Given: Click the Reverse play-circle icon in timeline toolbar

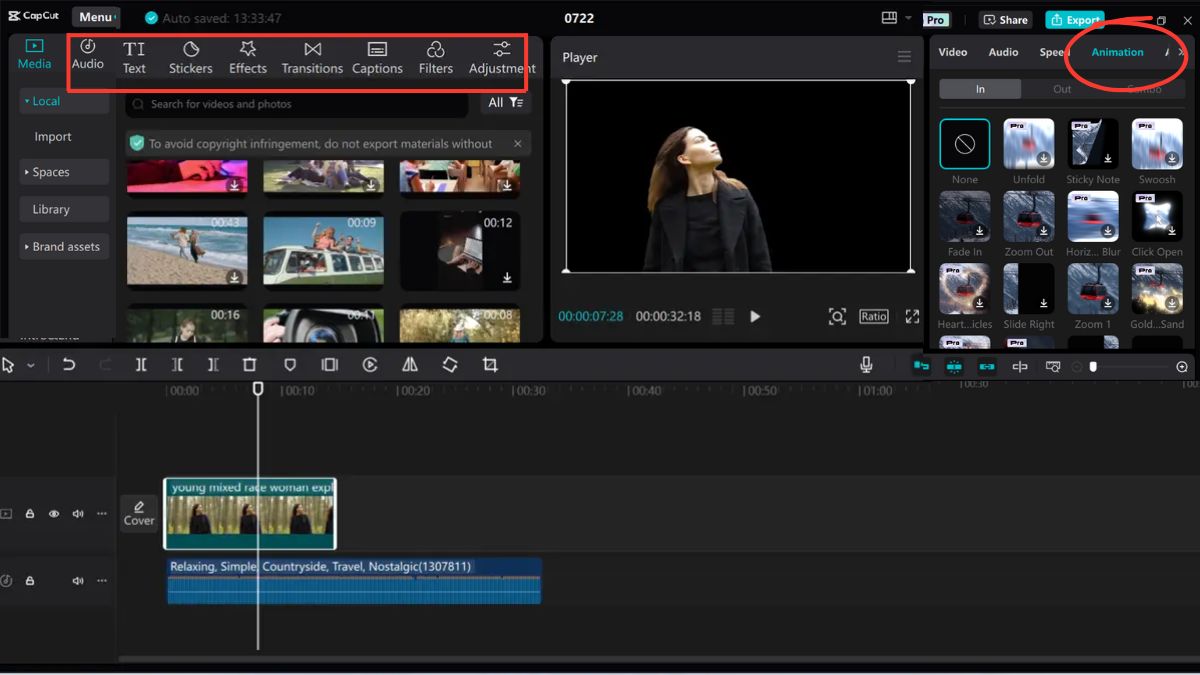Looking at the screenshot, I should pos(370,365).
